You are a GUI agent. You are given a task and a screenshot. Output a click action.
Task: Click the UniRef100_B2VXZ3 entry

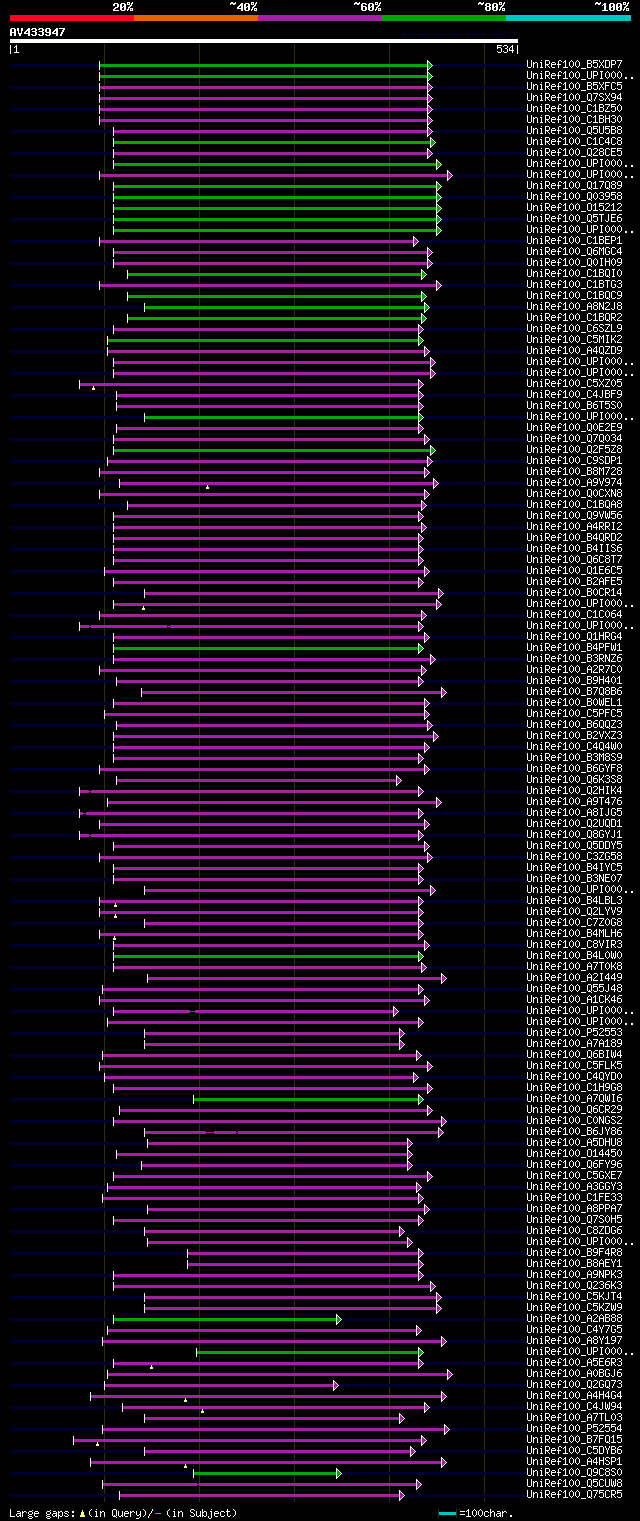(x=574, y=736)
